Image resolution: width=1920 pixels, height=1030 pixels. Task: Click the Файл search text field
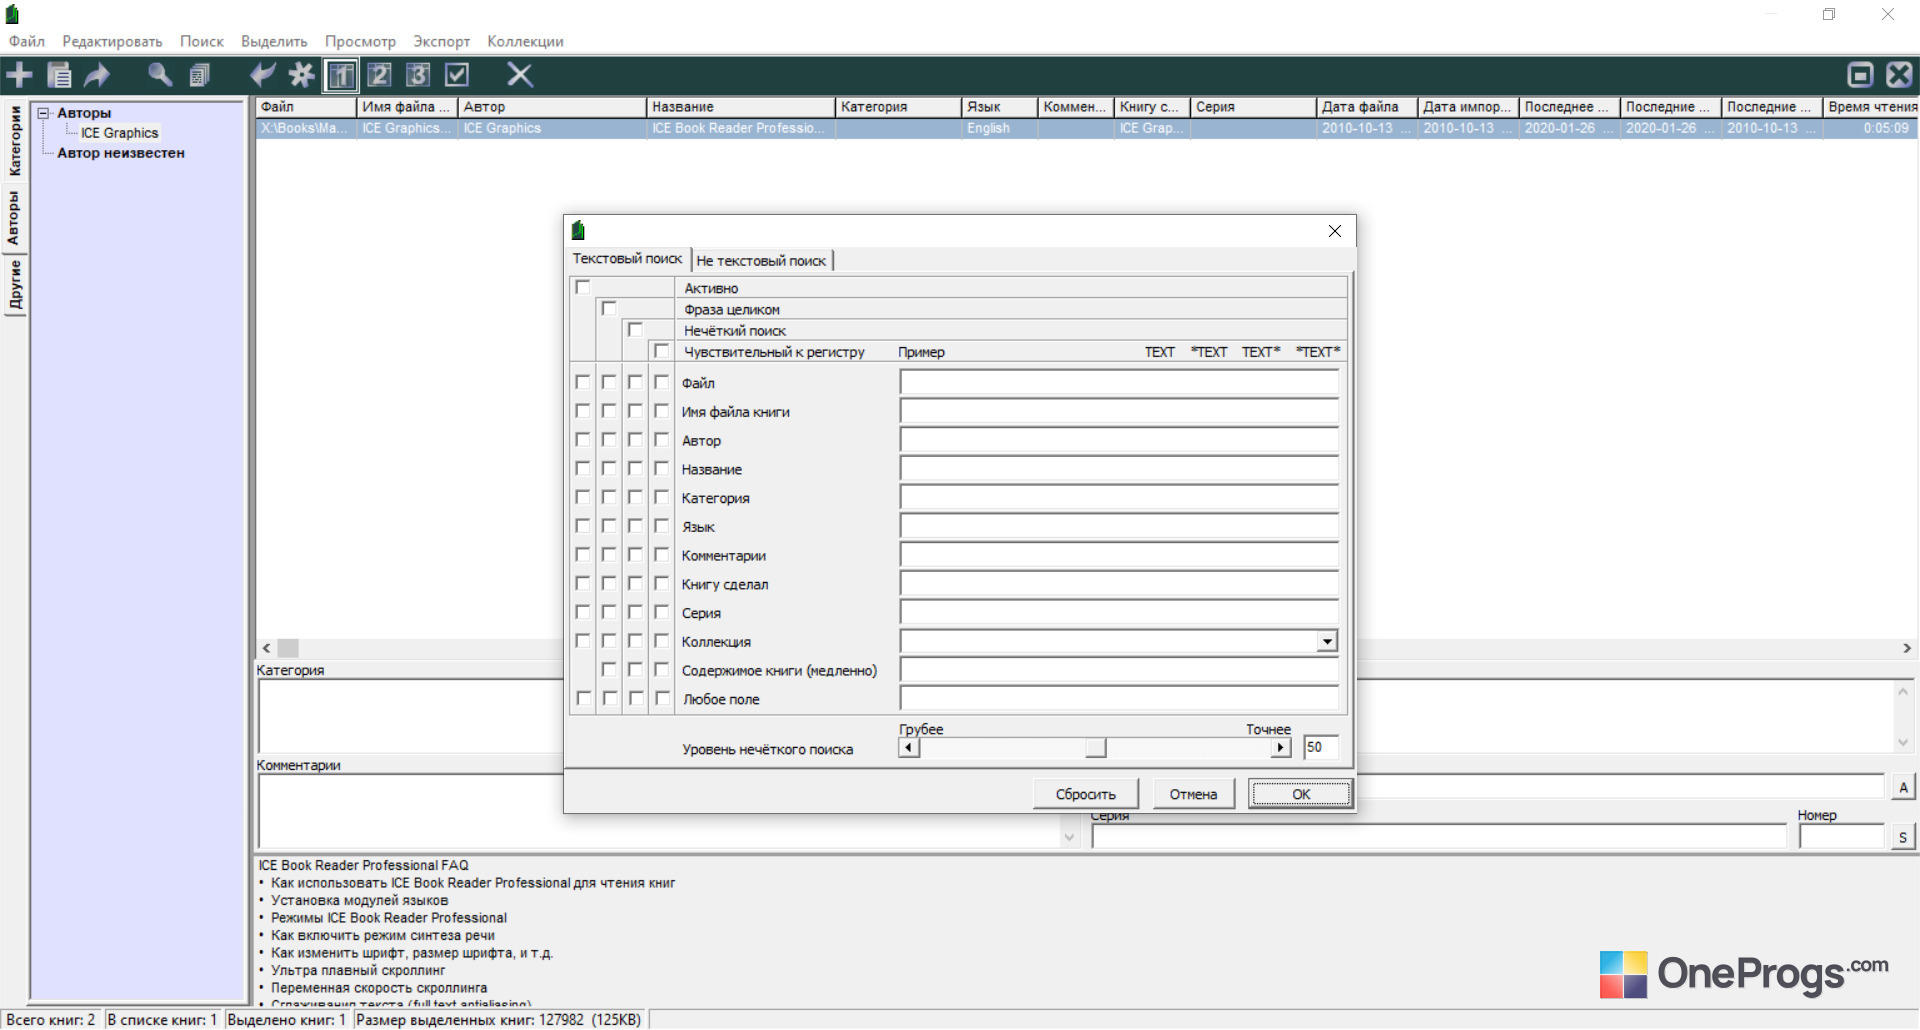point(1119,382)
